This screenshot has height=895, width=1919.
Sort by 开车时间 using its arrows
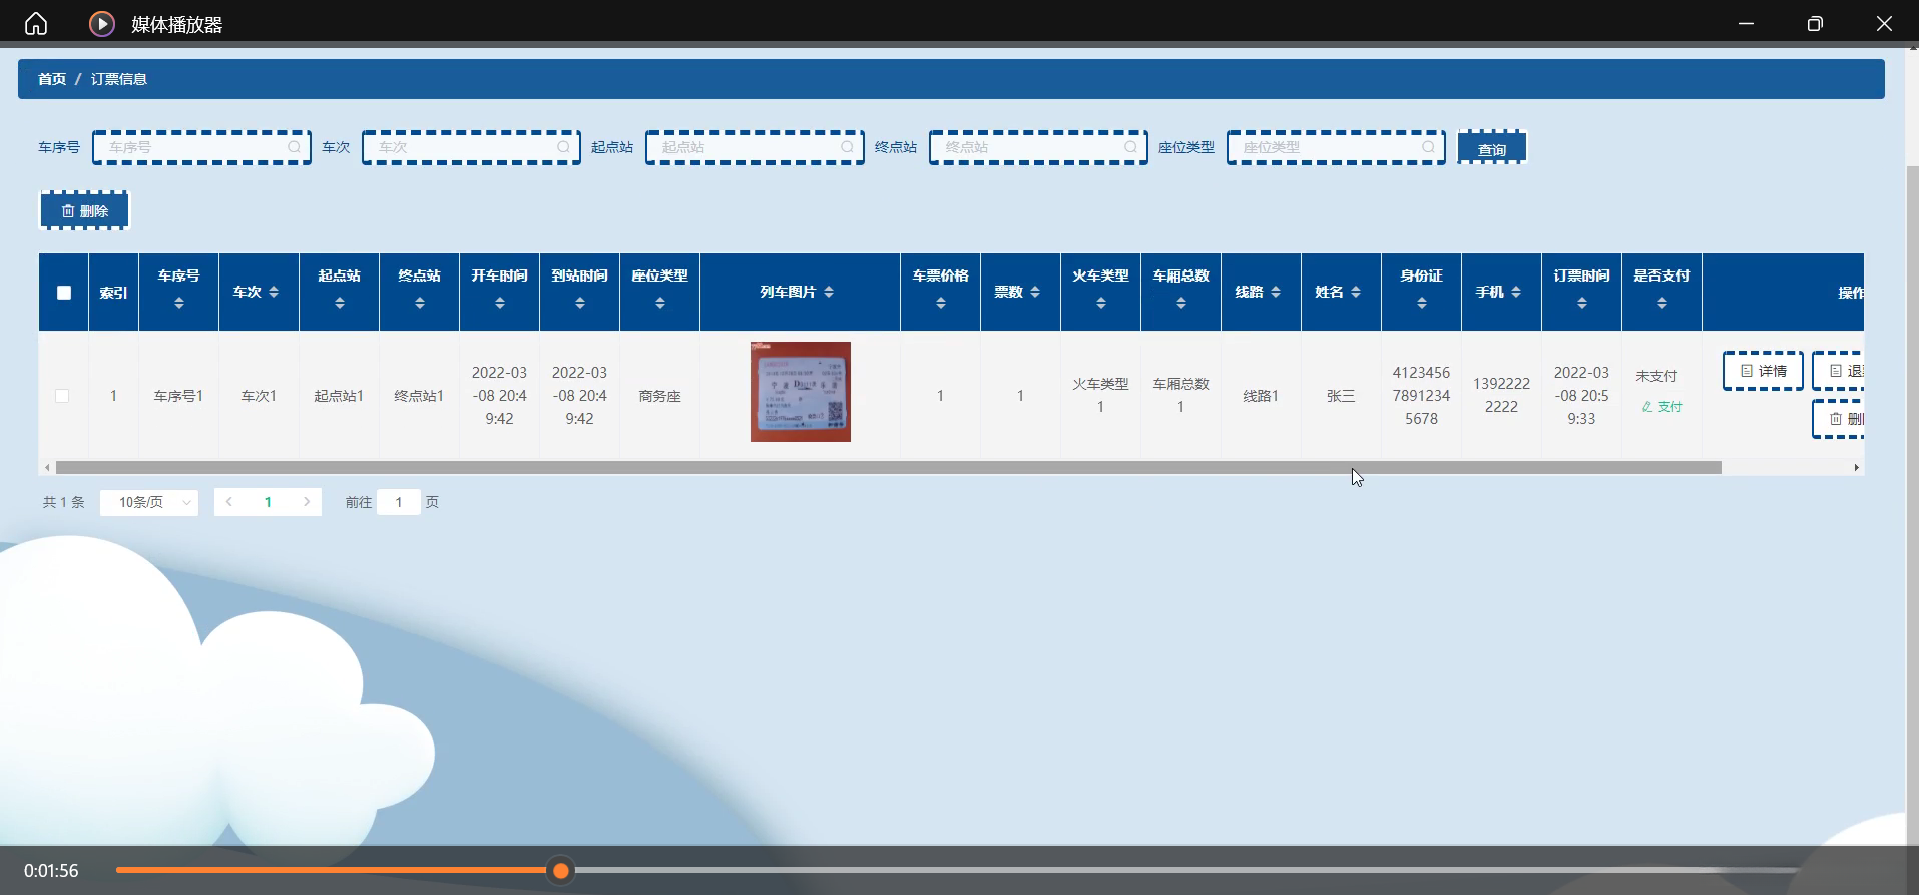tap(500, 303)
